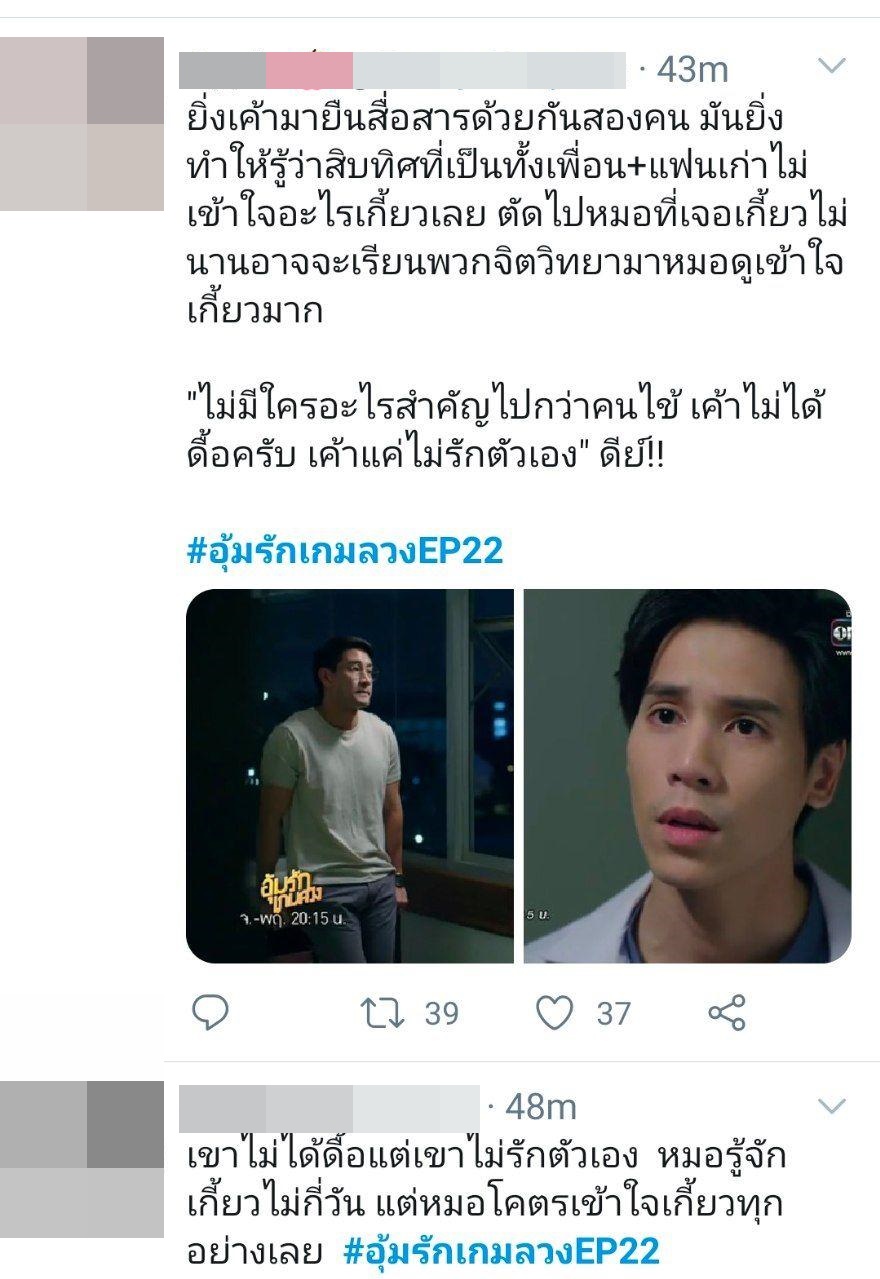Share the first tweet
This screenshot has height=1279, width=880.
click(727, 1013)
